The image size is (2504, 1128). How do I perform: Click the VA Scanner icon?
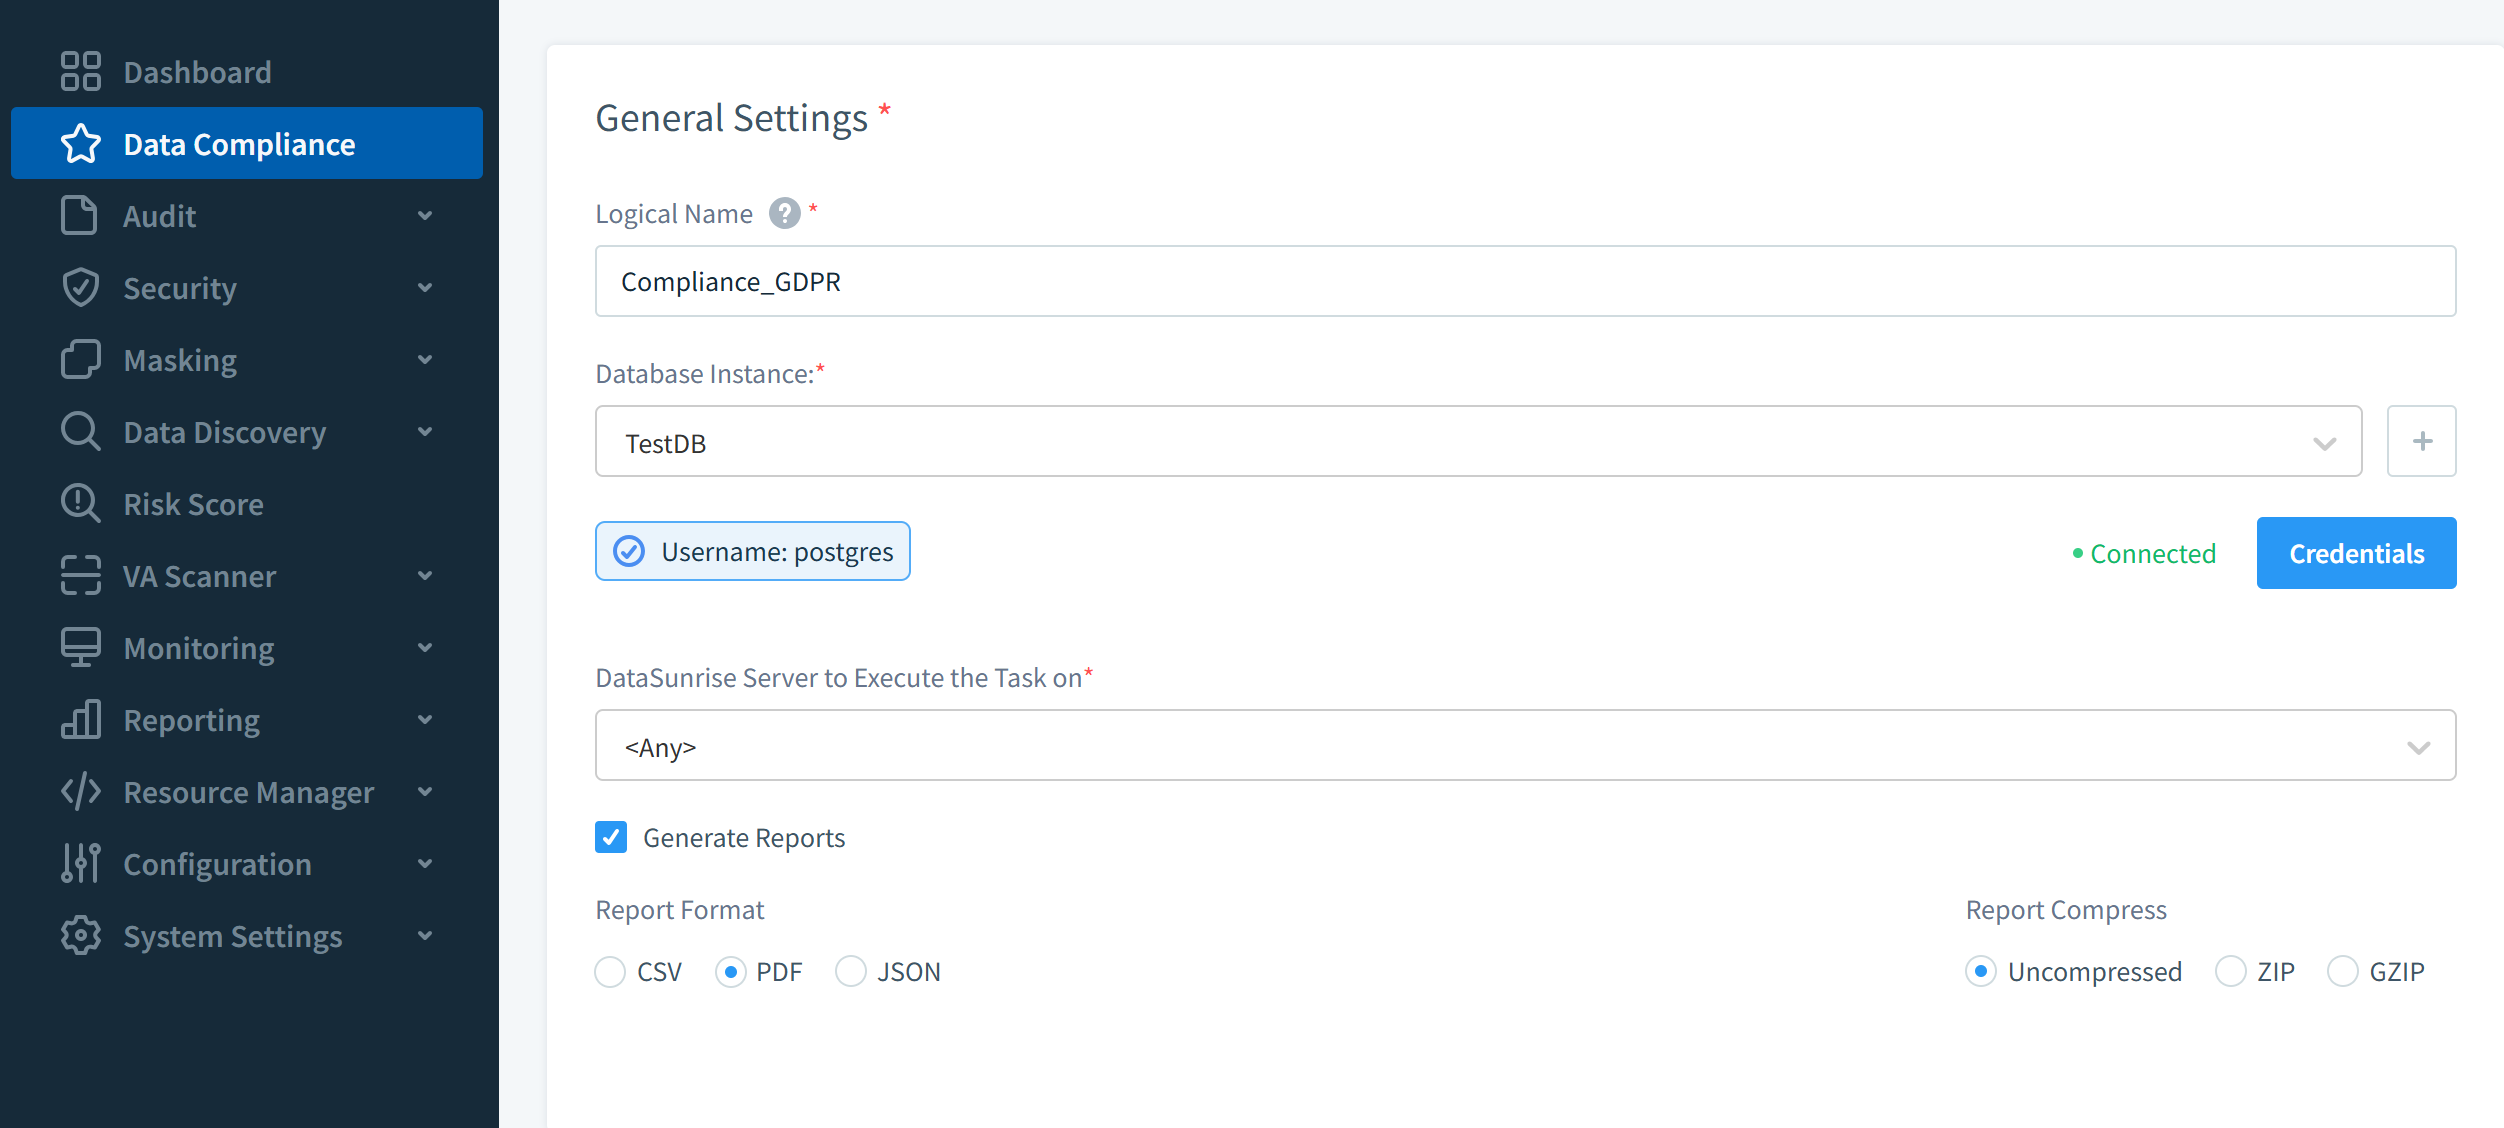80,575
